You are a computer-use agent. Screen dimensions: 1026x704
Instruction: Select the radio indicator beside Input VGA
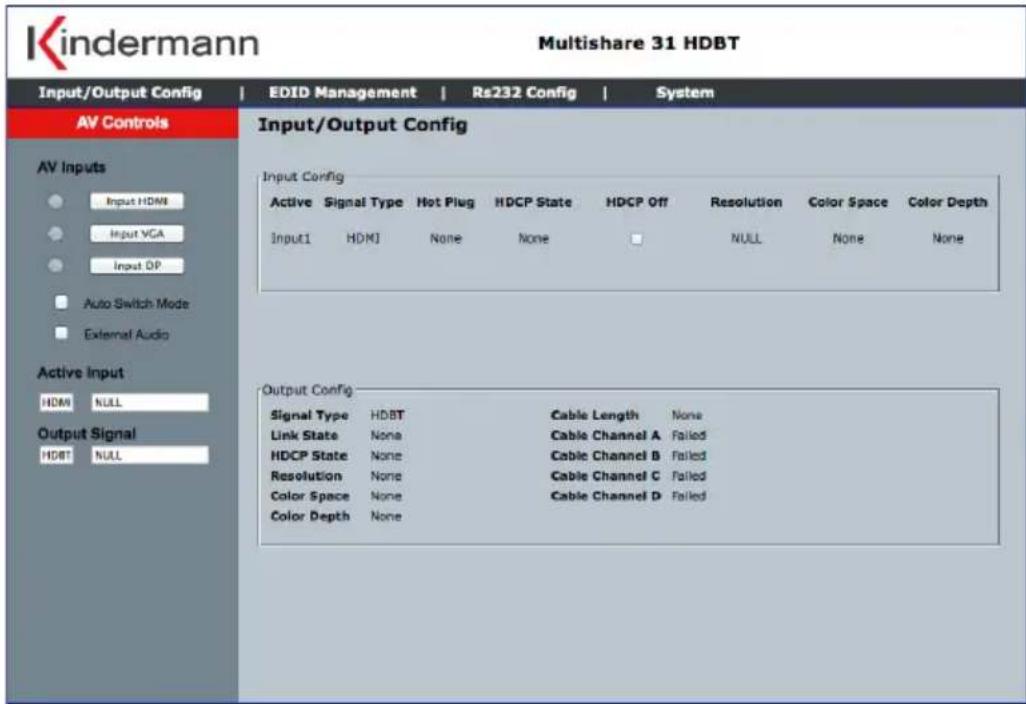pyautogui.click(x=56, y=234)
